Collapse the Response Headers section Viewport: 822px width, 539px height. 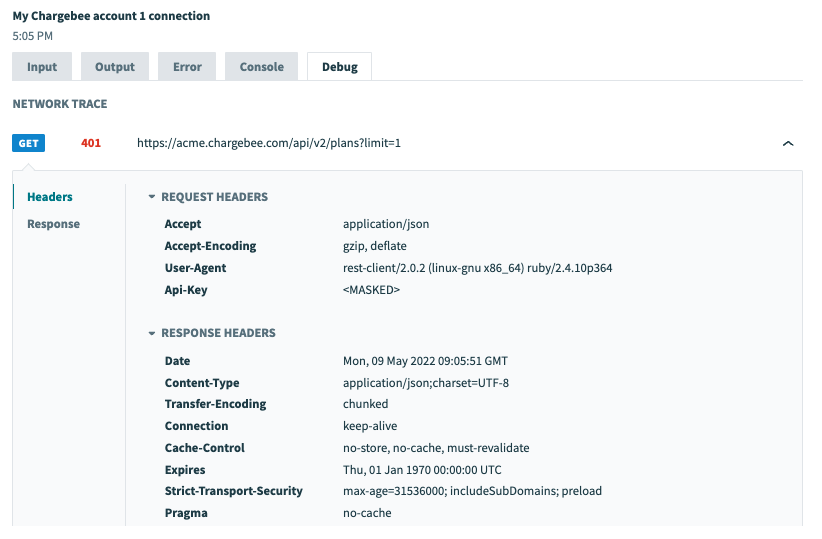[152, 333]
